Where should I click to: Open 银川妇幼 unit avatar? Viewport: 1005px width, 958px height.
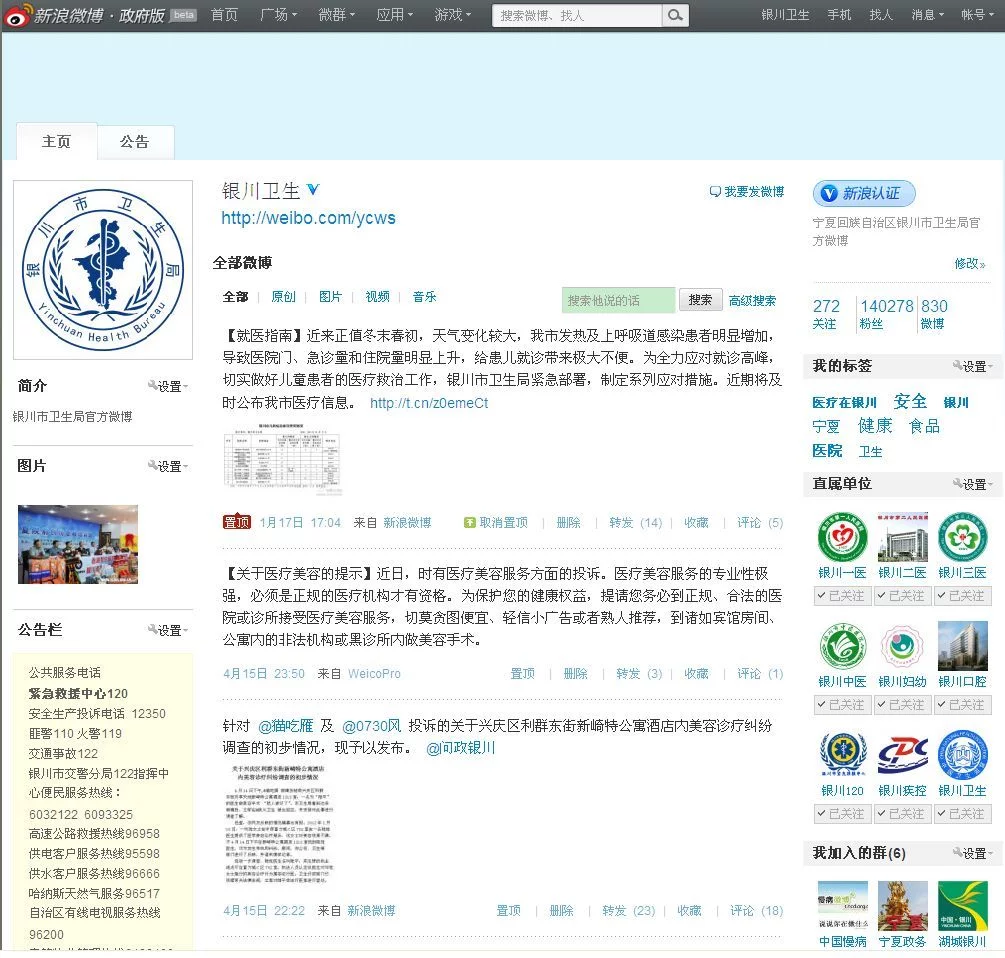(x=902, y=646)
